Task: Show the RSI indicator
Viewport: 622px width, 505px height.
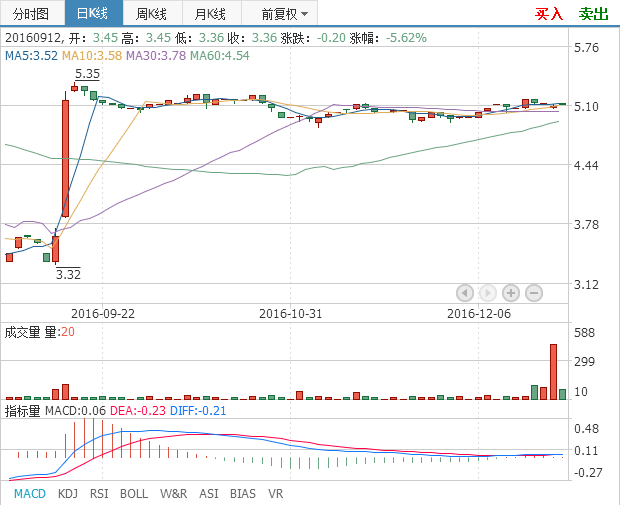Action: (x=99, y=493)
